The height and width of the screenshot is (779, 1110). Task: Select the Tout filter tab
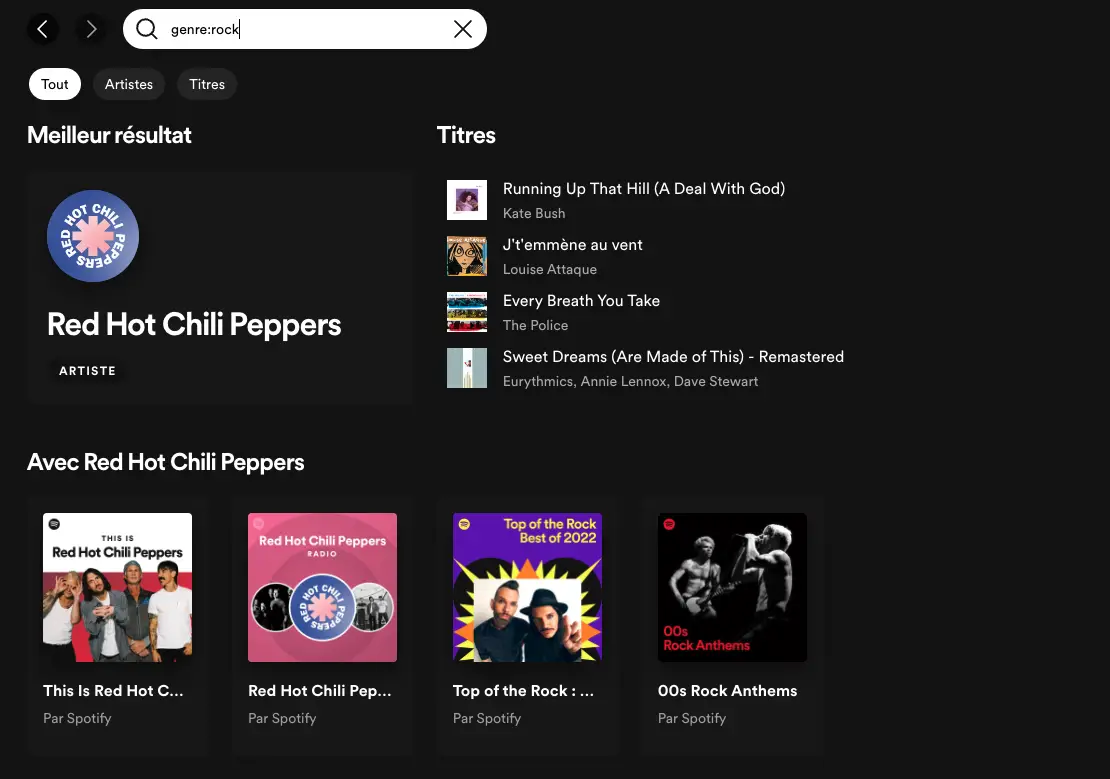click(x=55, y=84)
